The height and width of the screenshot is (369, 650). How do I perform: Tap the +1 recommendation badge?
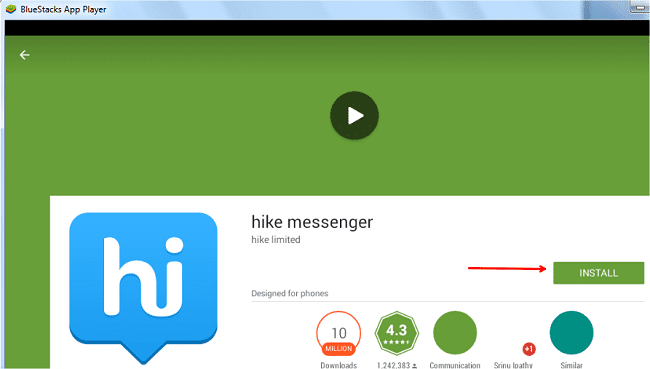(x=529, y=349)
